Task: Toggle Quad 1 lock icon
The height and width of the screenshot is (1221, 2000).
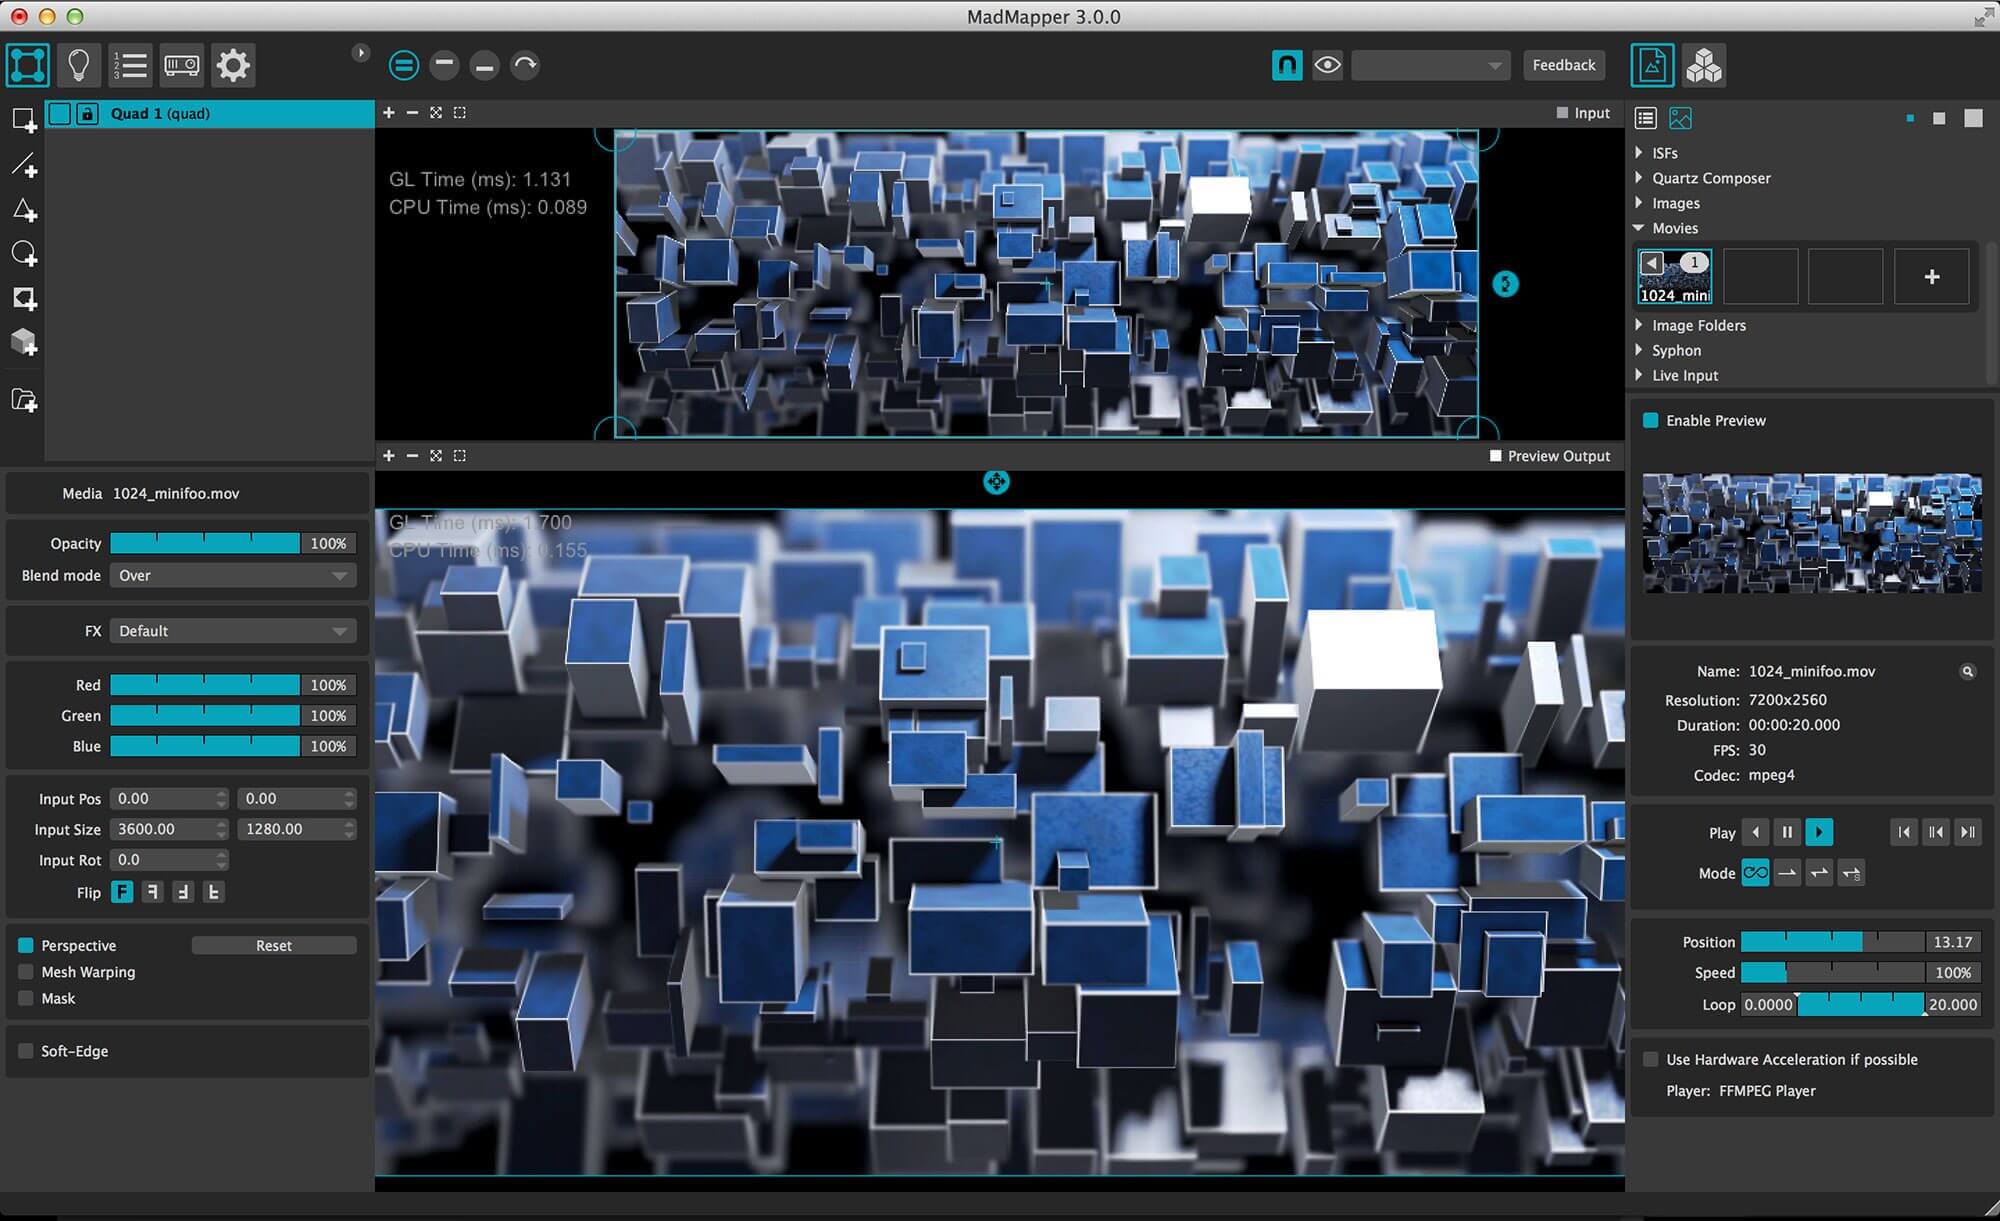Action: click(88, 114)
